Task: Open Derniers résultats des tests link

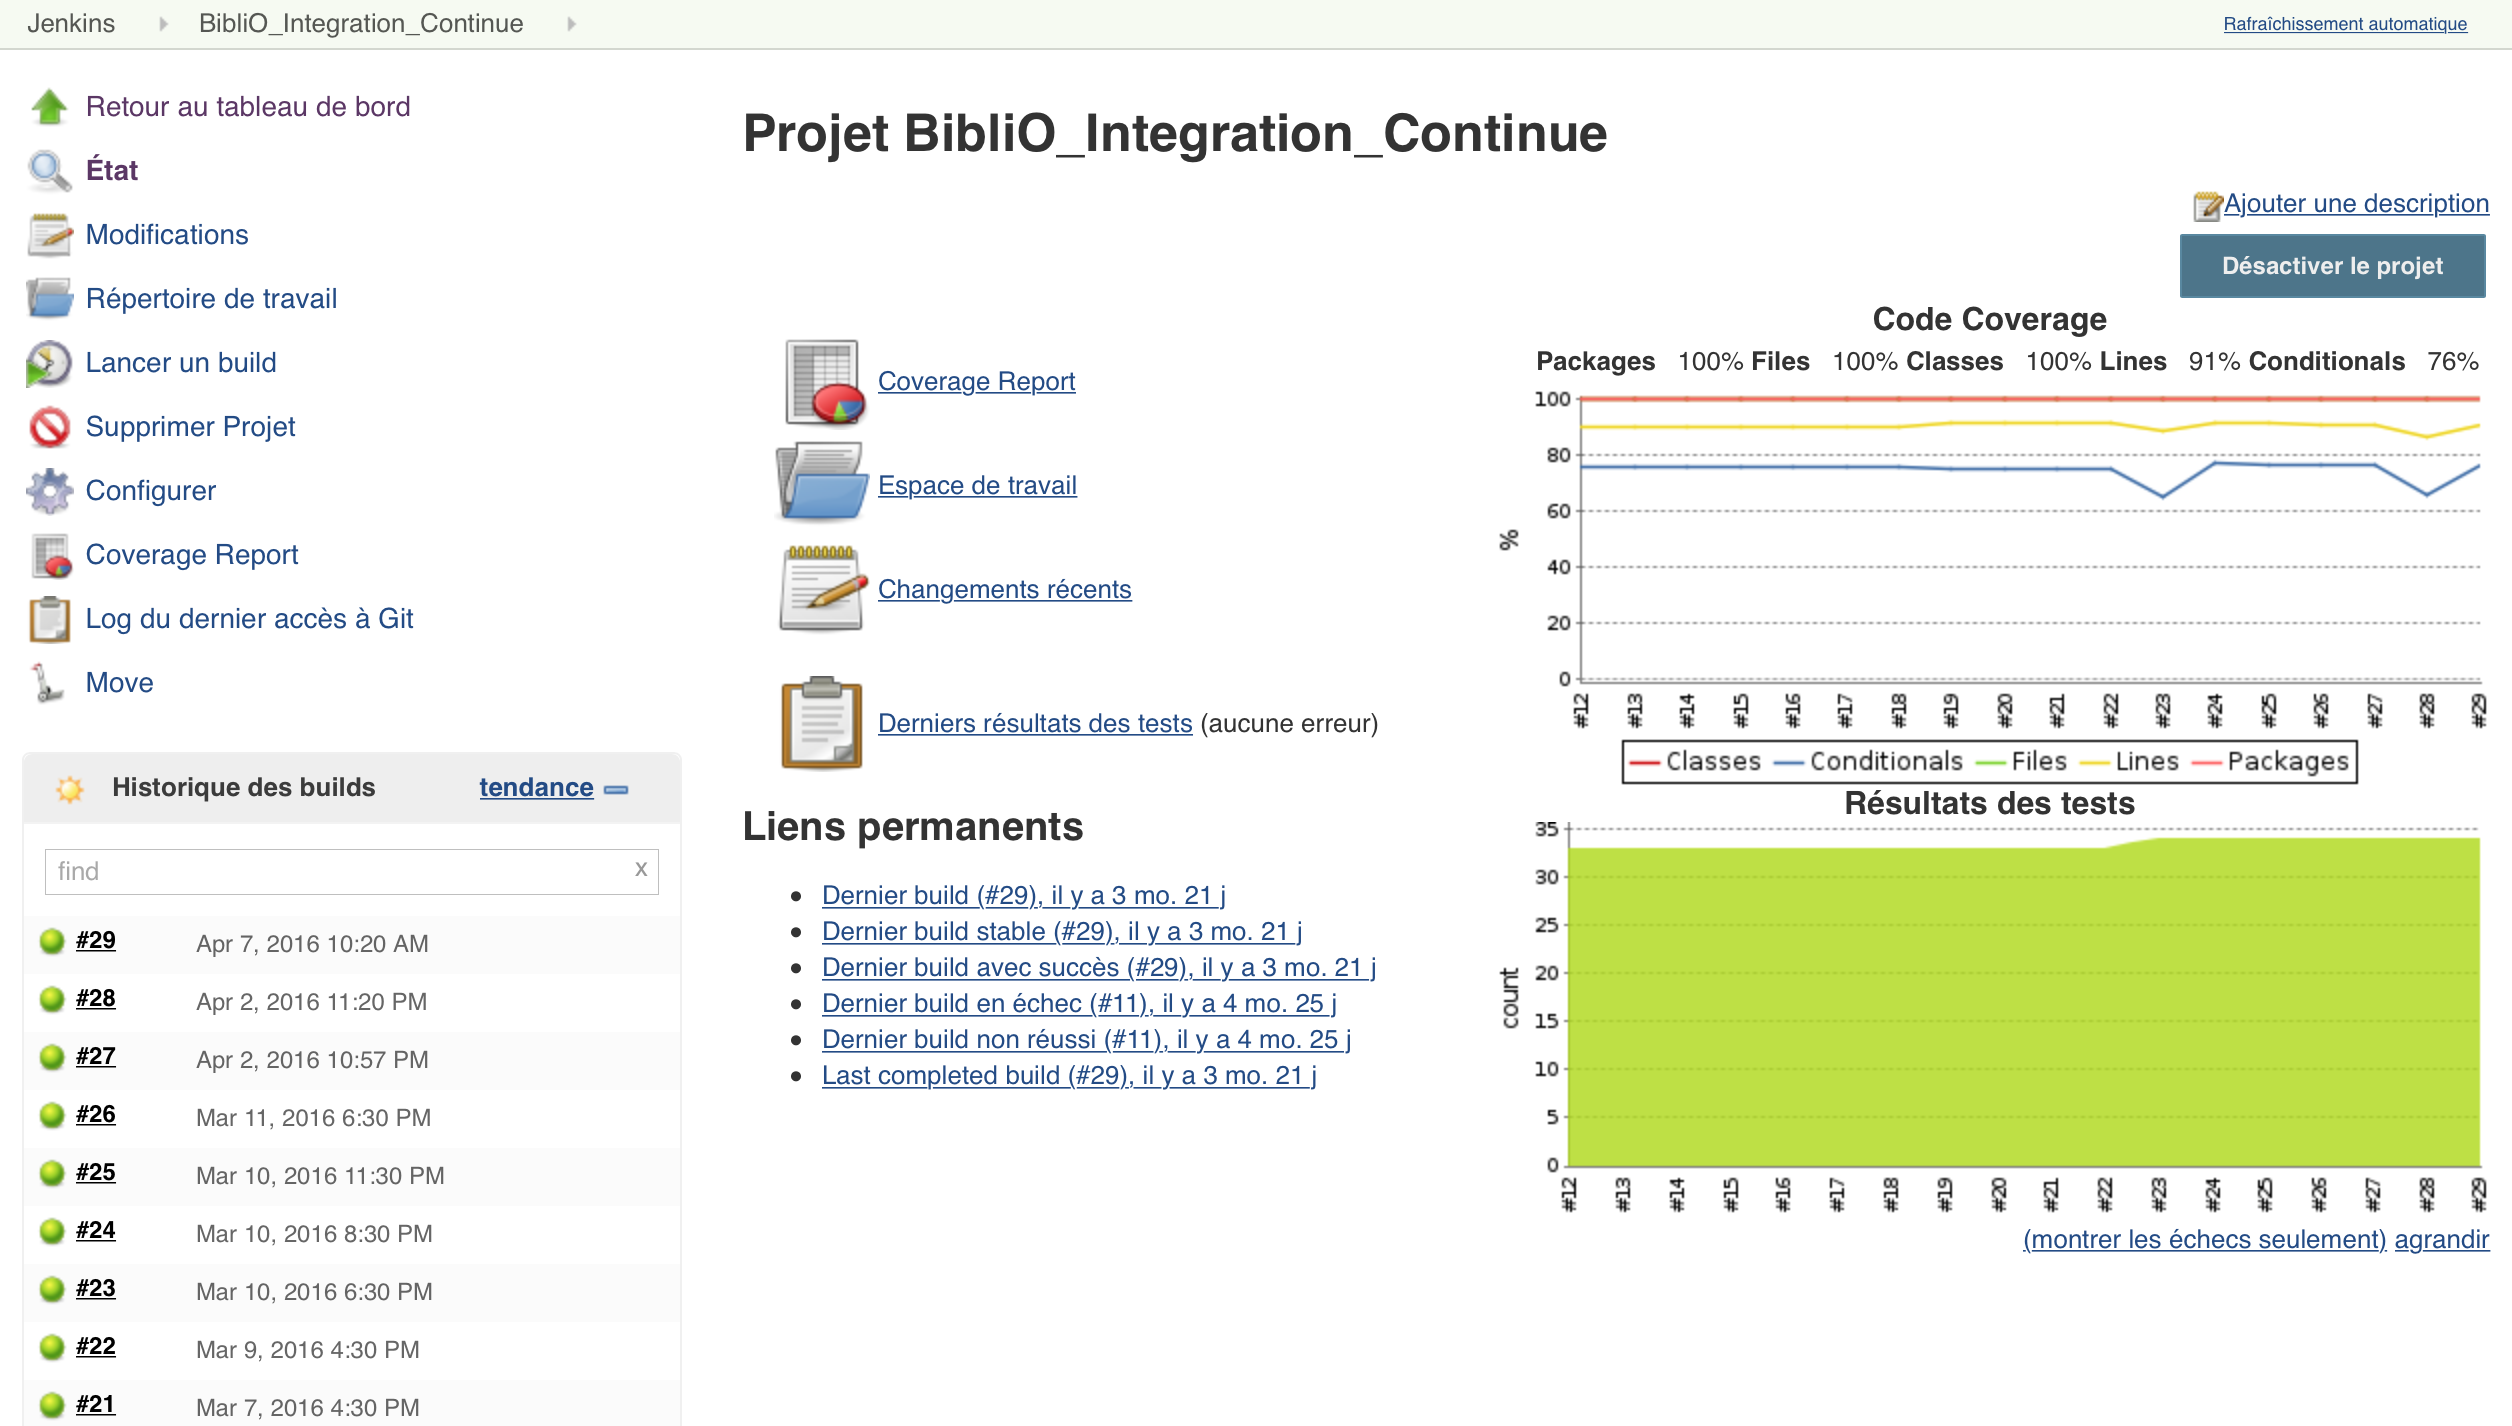Action: [1035, 723]
